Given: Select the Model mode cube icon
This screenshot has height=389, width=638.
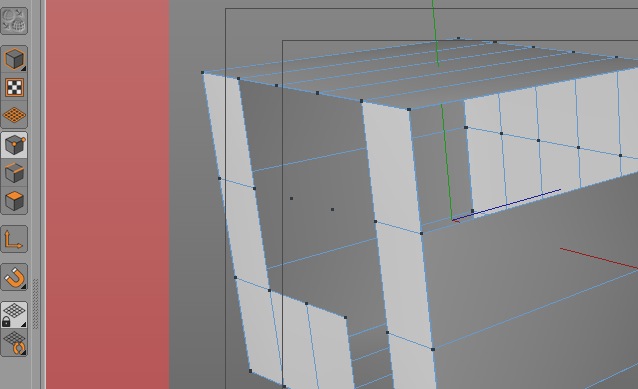Looking at the screenshot, I should pos(14,59).
